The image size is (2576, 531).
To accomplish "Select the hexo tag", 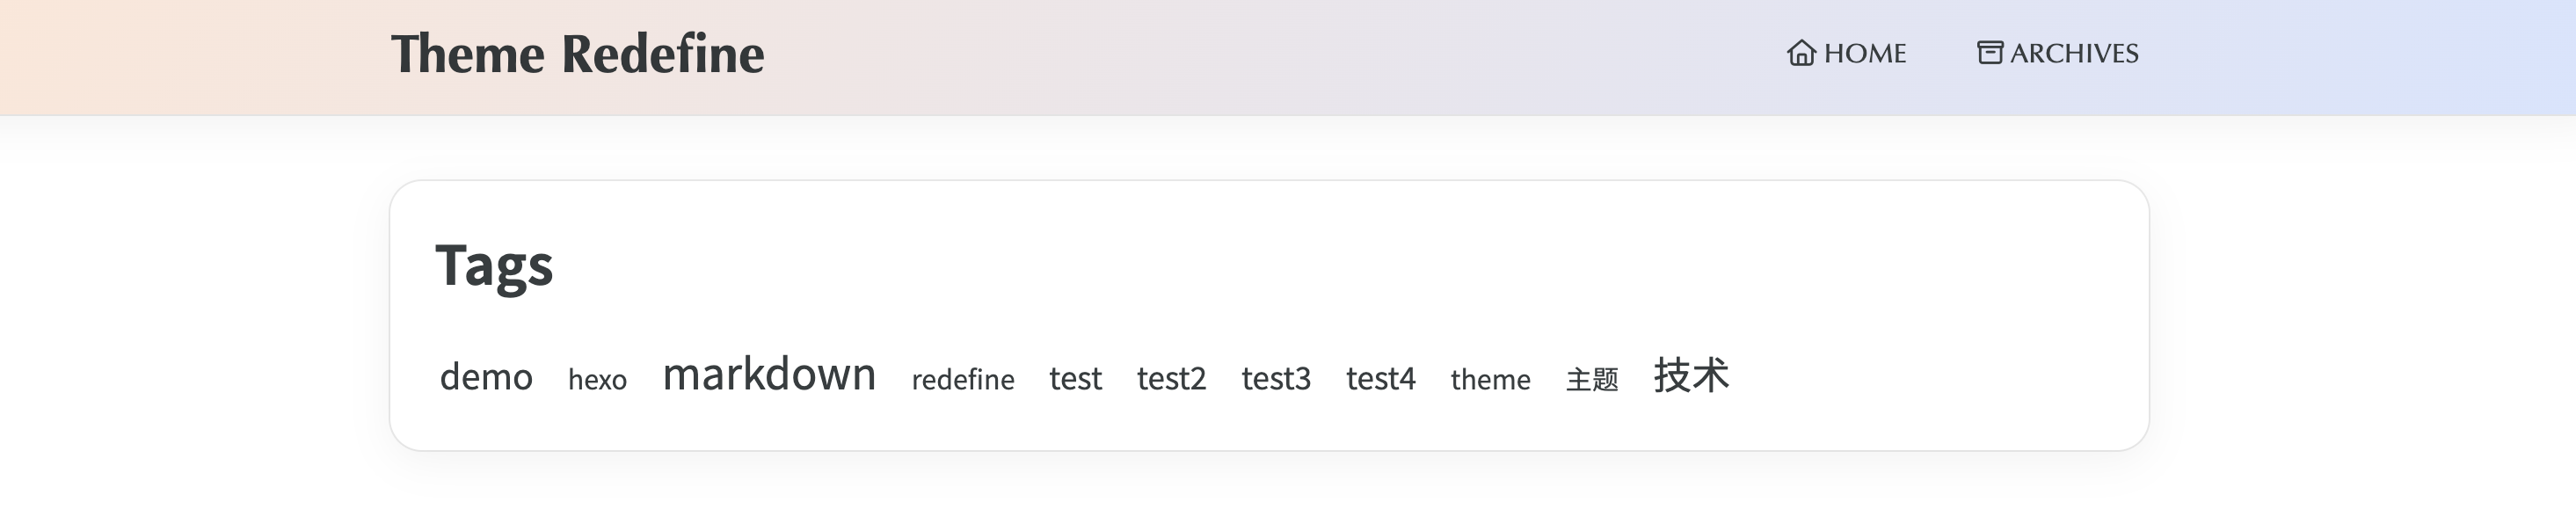I will point(597,380).
